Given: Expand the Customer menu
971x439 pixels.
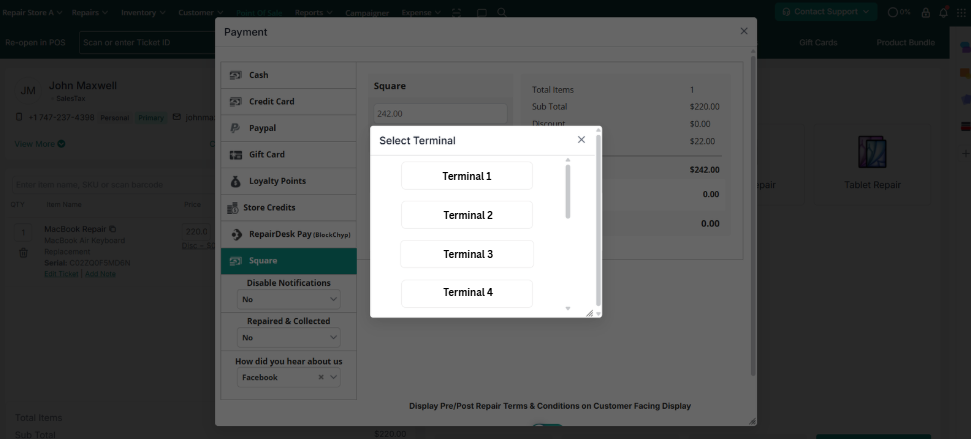Looking at the screenshot, I should 201,12.
